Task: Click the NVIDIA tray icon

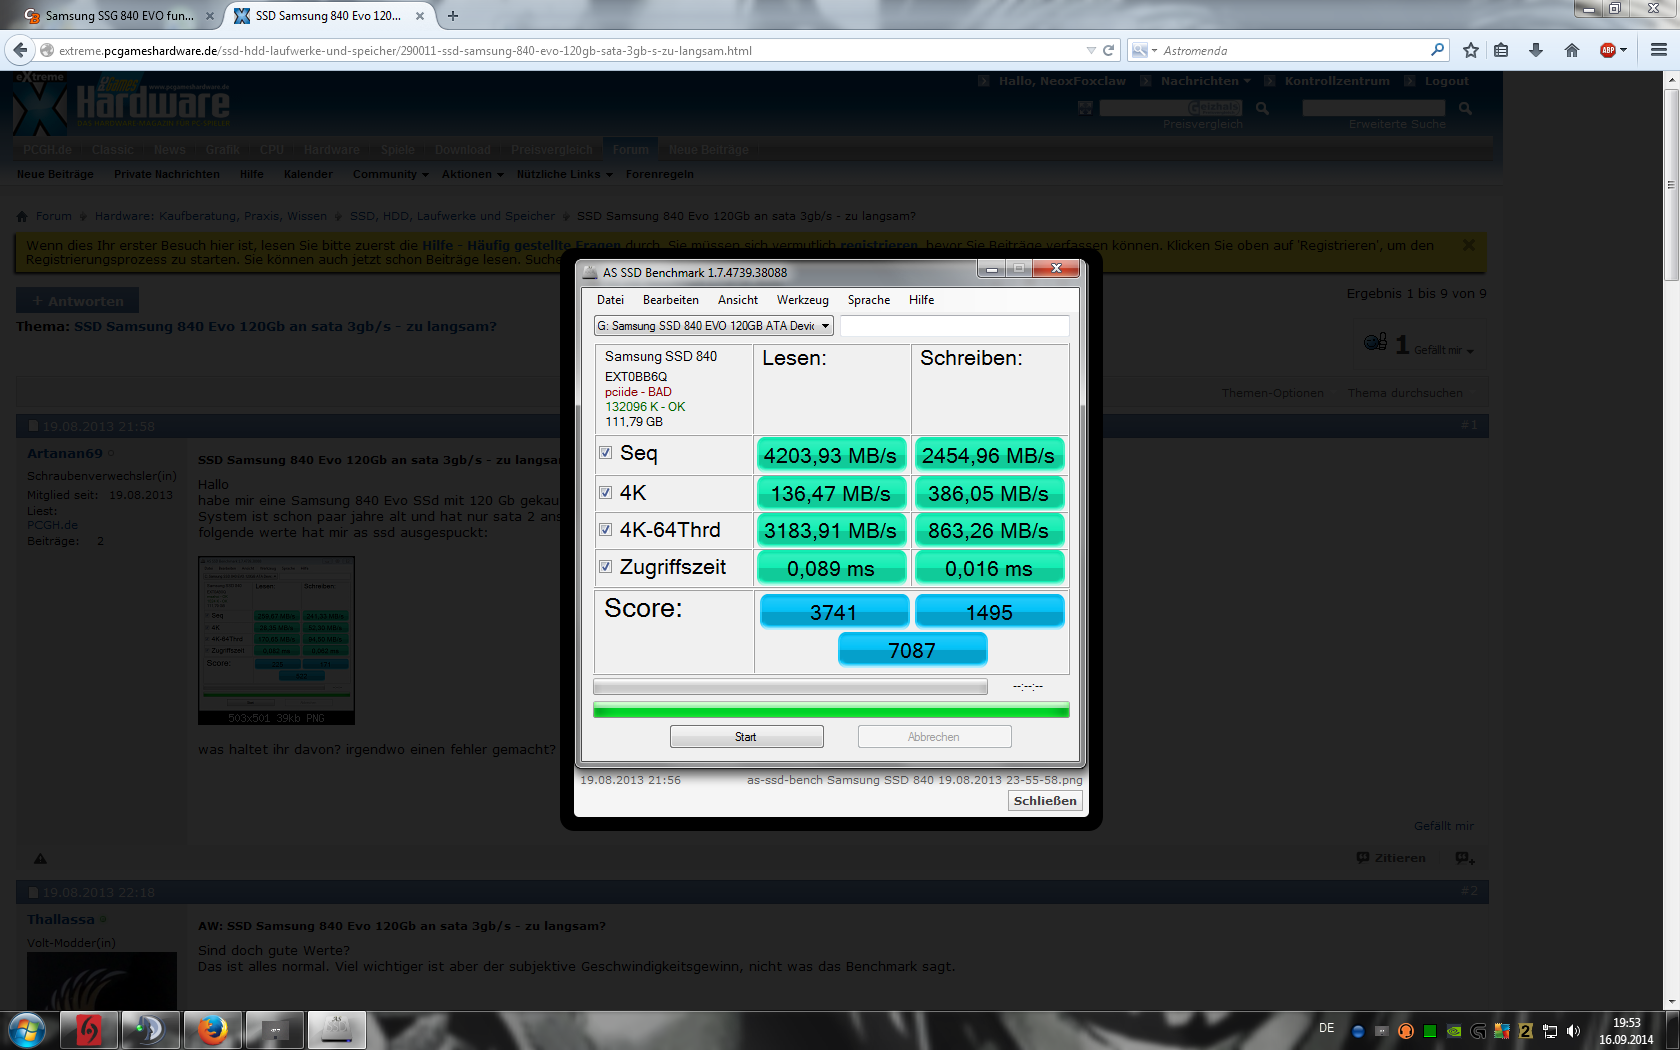Action: coord(1454,1031)
